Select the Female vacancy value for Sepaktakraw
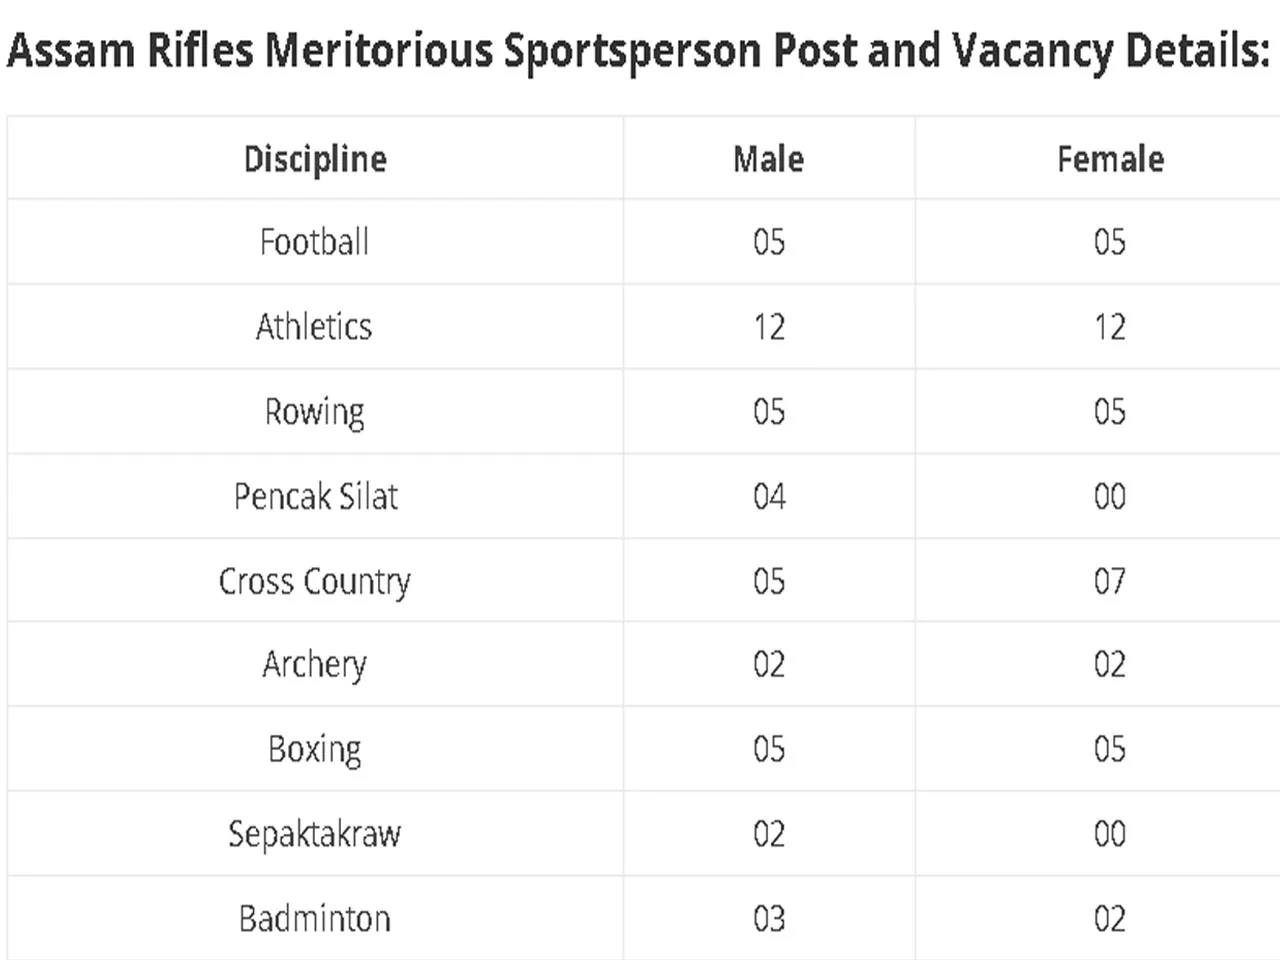Screen dimensions: 1280x960 point(1110,834)
